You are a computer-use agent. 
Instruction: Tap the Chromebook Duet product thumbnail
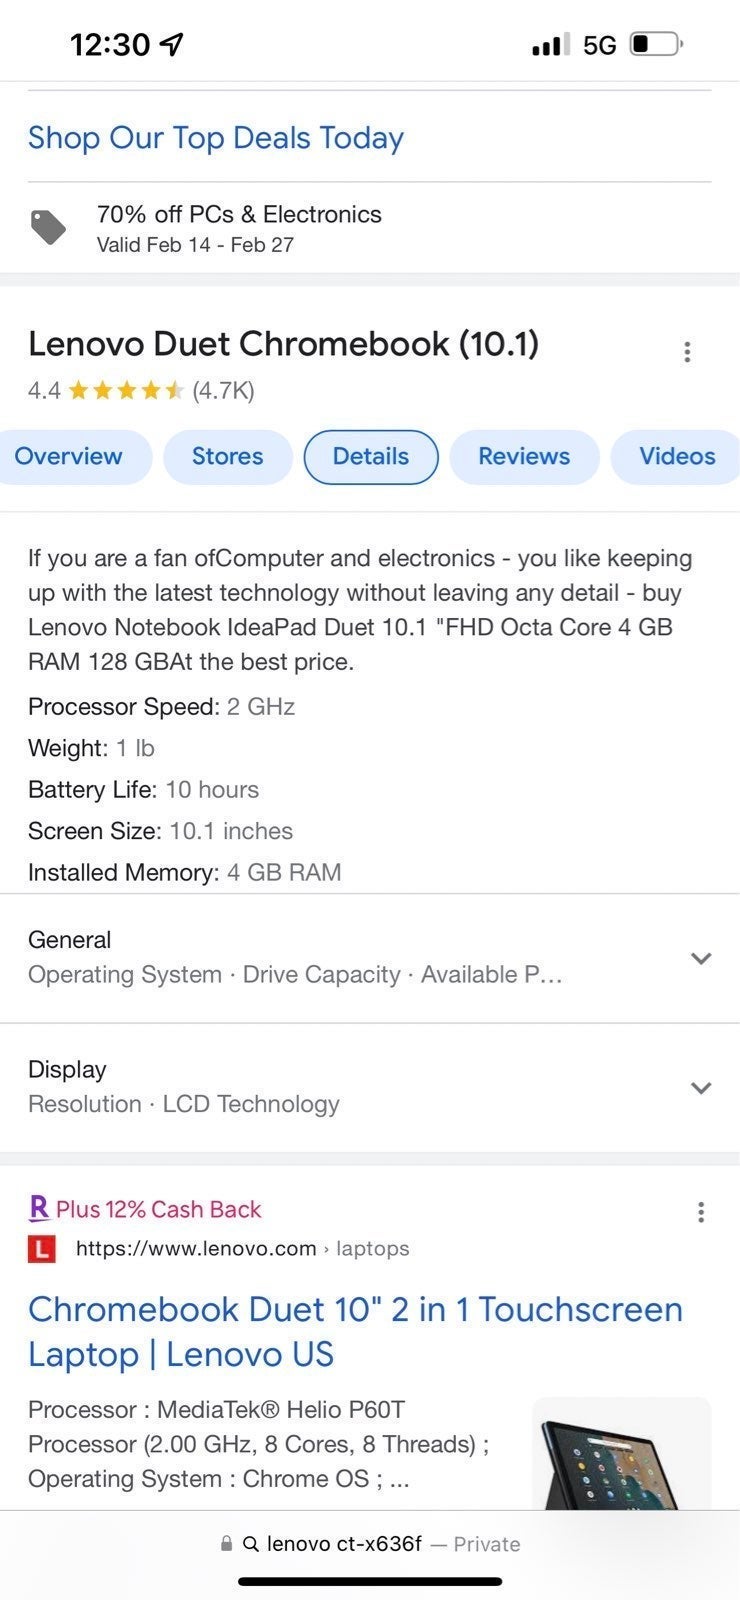click(621, 1453)
